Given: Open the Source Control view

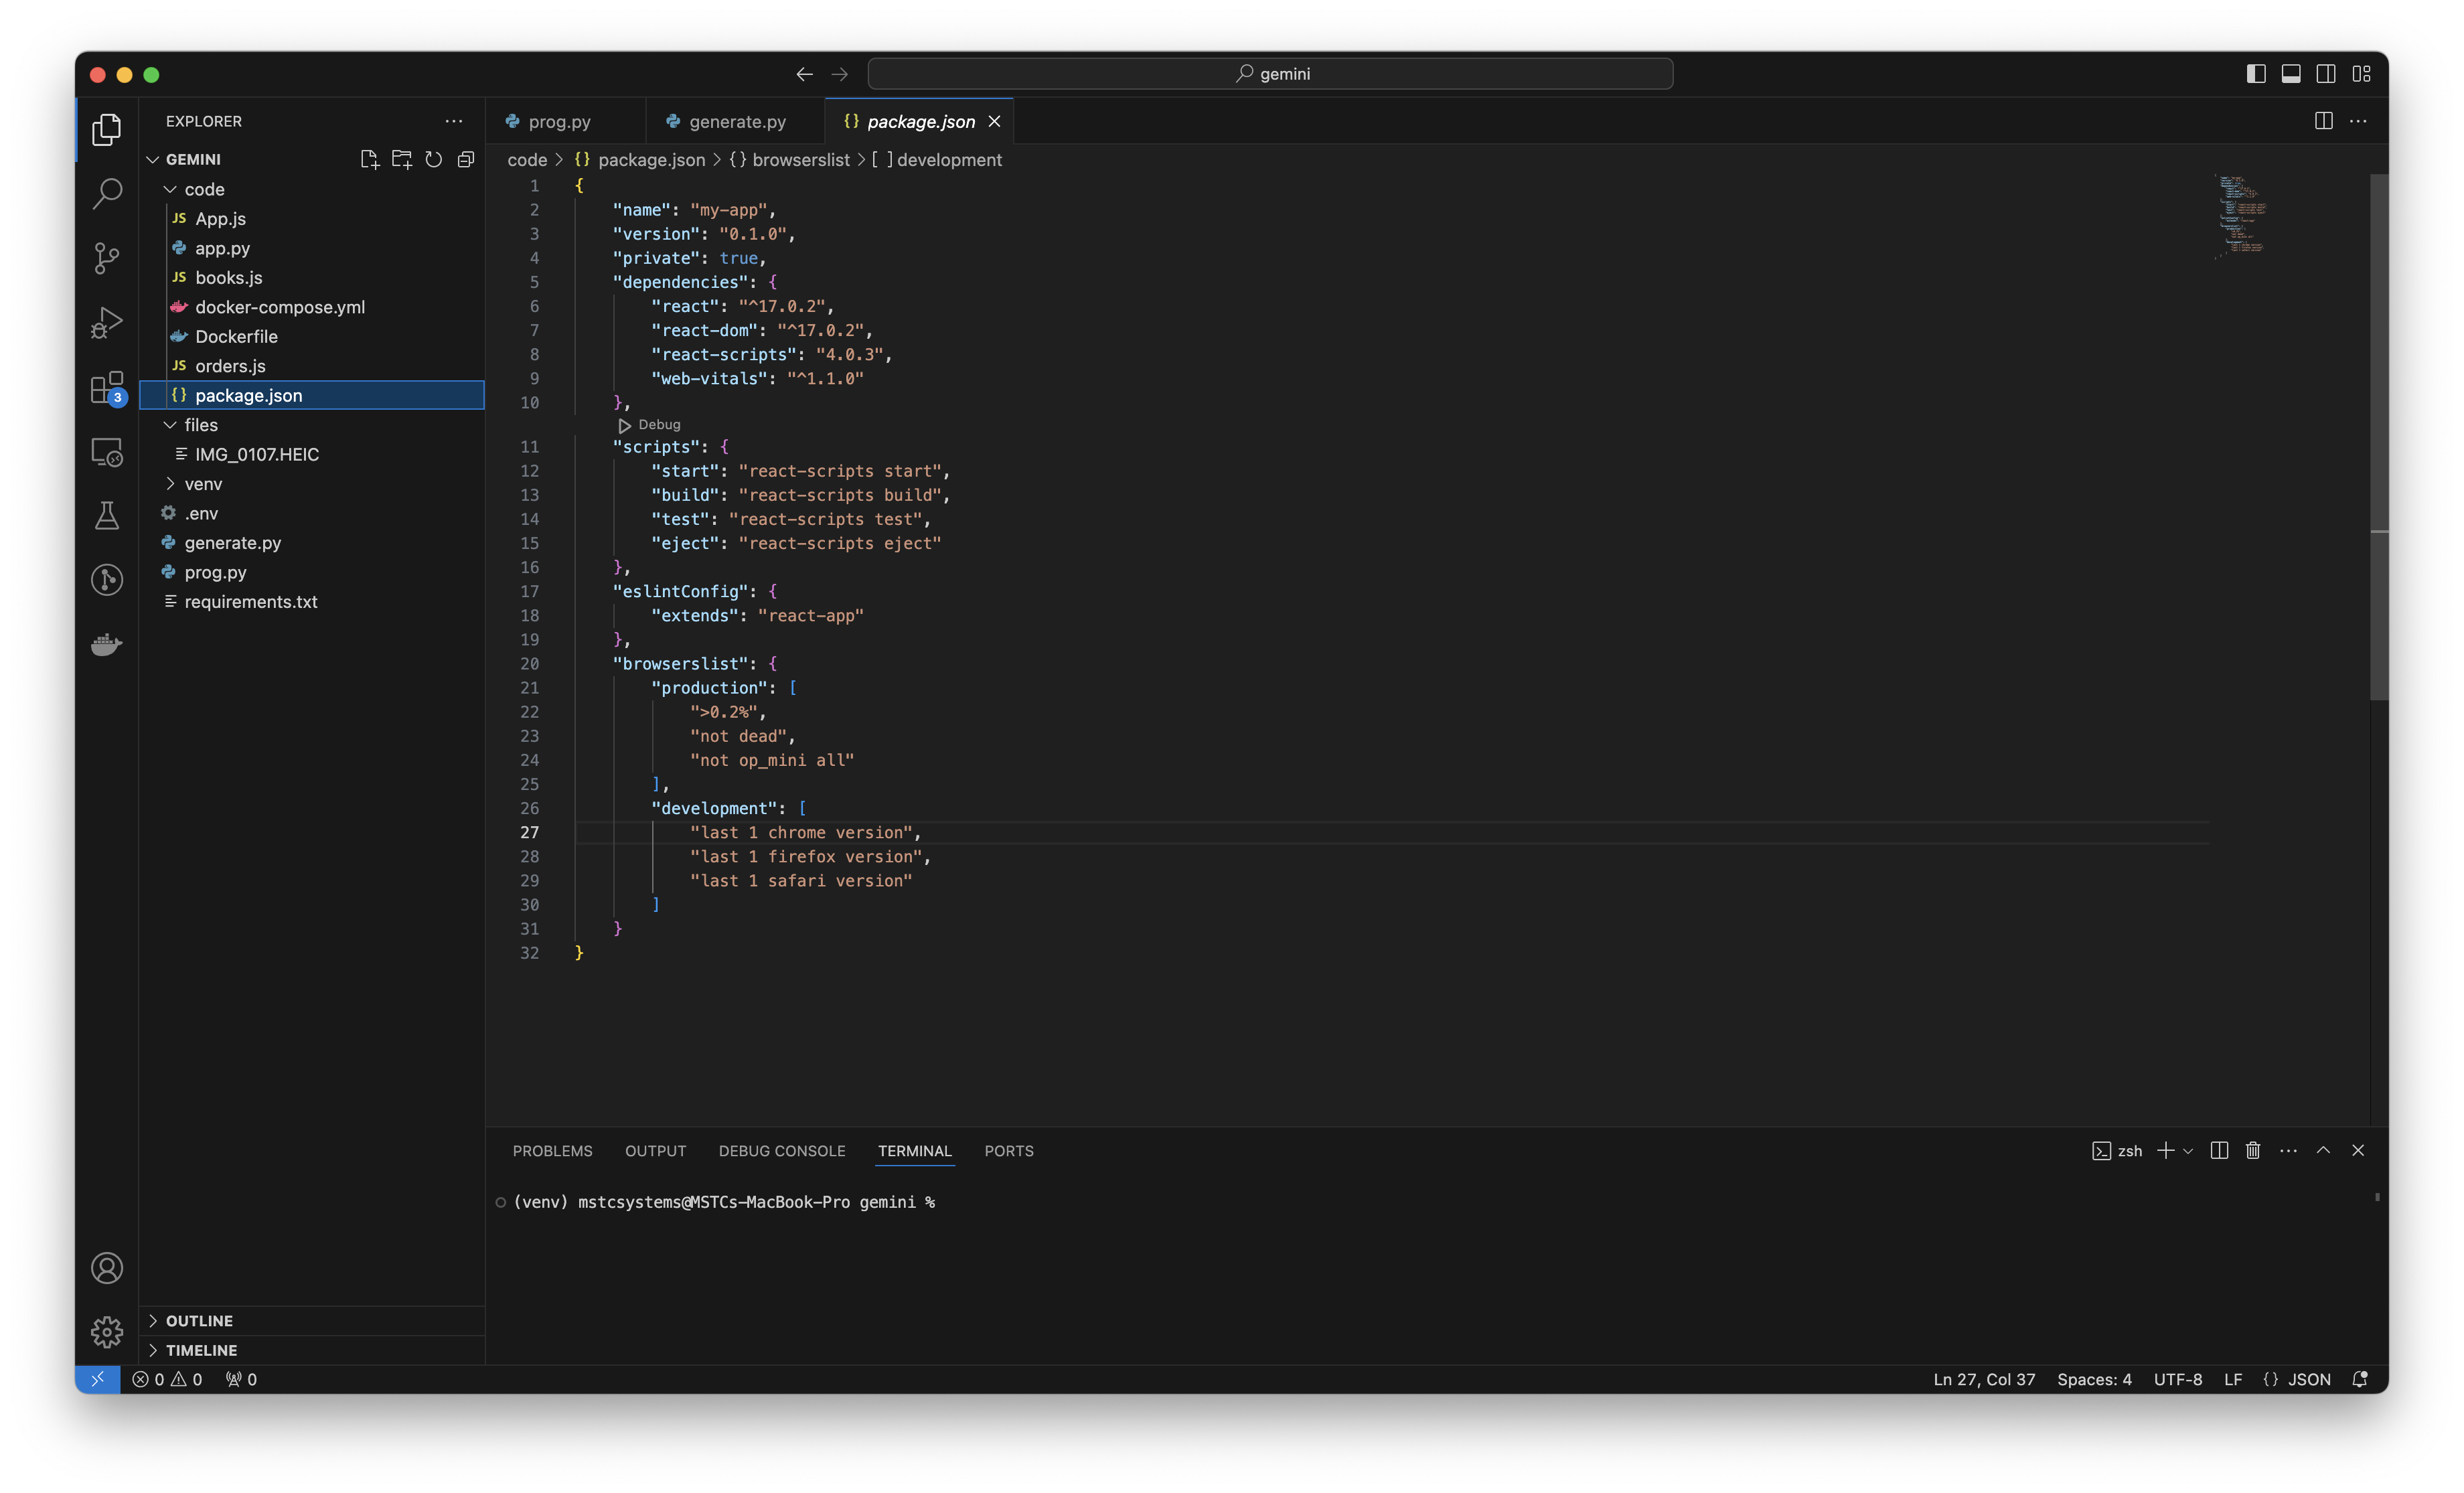Looking at the screenshot, I should (107, 258).
